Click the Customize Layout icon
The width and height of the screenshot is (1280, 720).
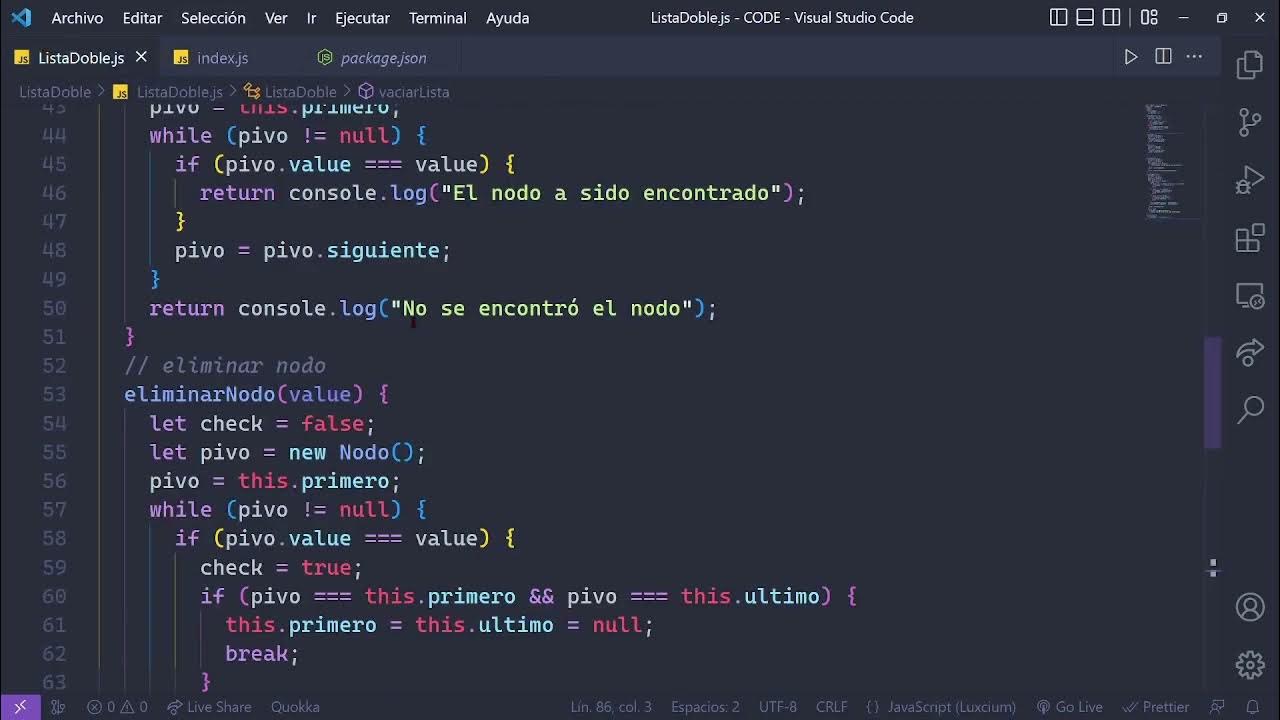[x=1149, y=17]
